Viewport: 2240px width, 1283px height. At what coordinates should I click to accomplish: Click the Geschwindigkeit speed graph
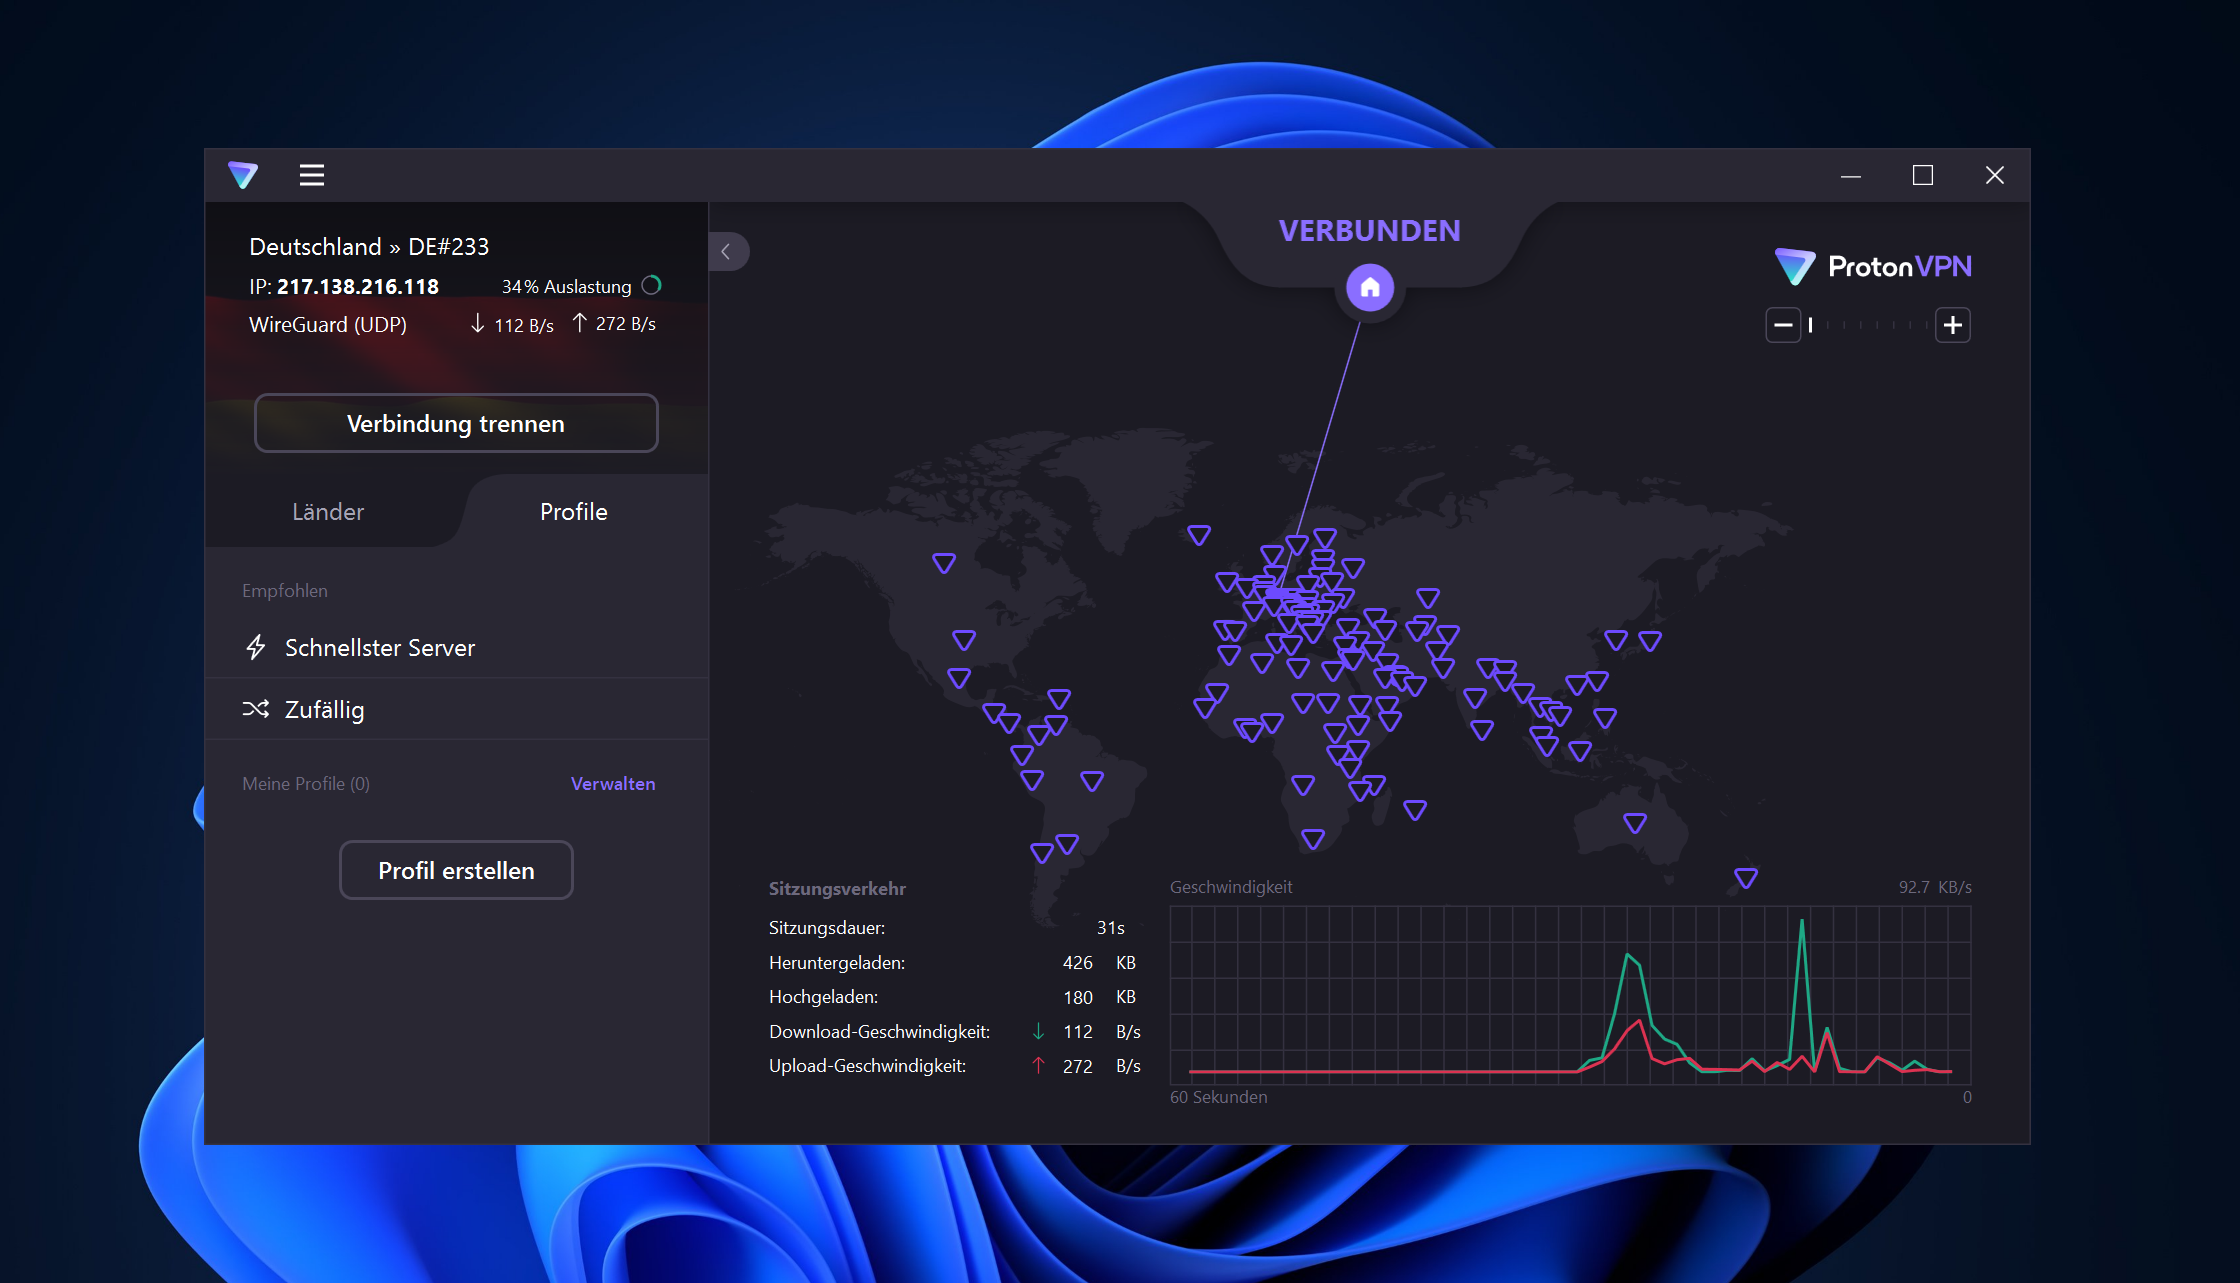1570,995
